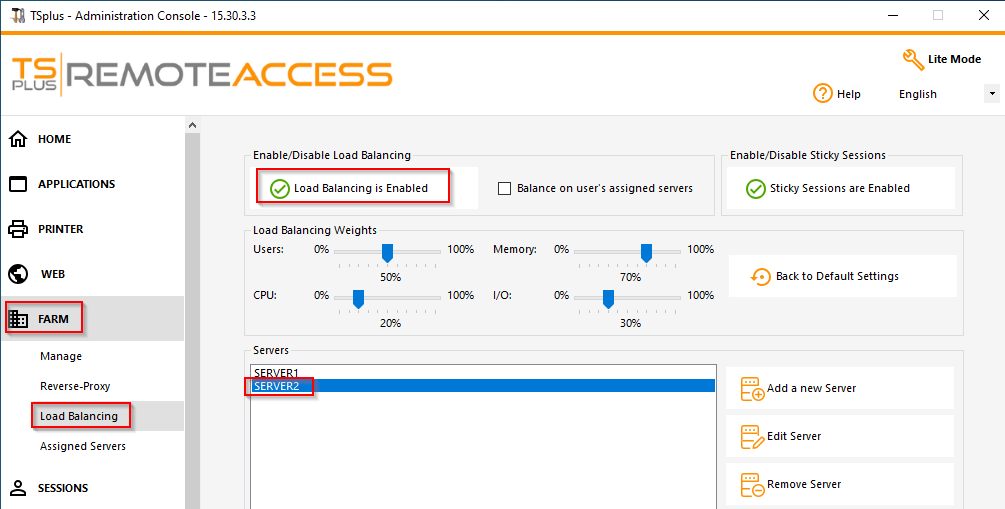Go to Assigned Servers submenu item
Screen dimensions: 1005x509
point(83,446)
